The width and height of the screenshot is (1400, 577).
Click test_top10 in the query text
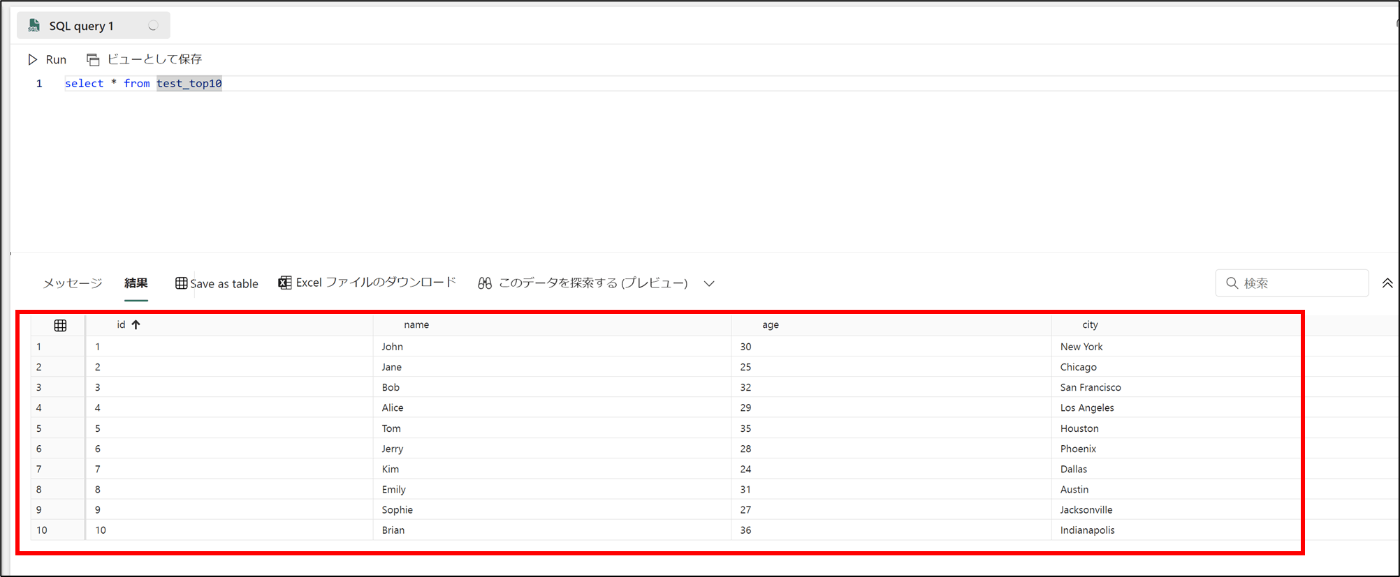[189, 84]
